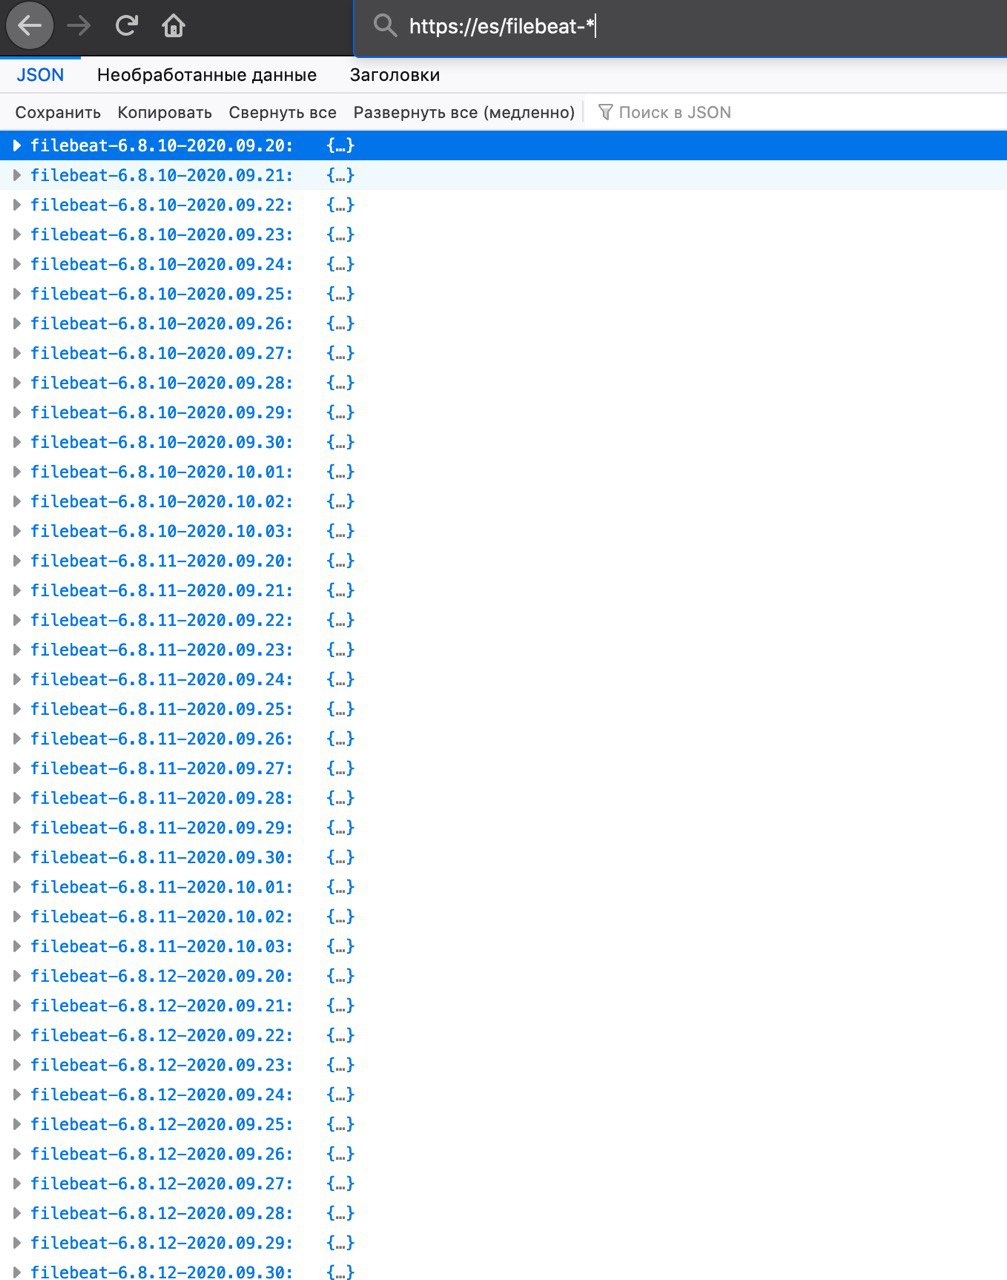Go back with the browser back arrow
The width and height of the screenshot is (1007, 1280).
point(29,26)
